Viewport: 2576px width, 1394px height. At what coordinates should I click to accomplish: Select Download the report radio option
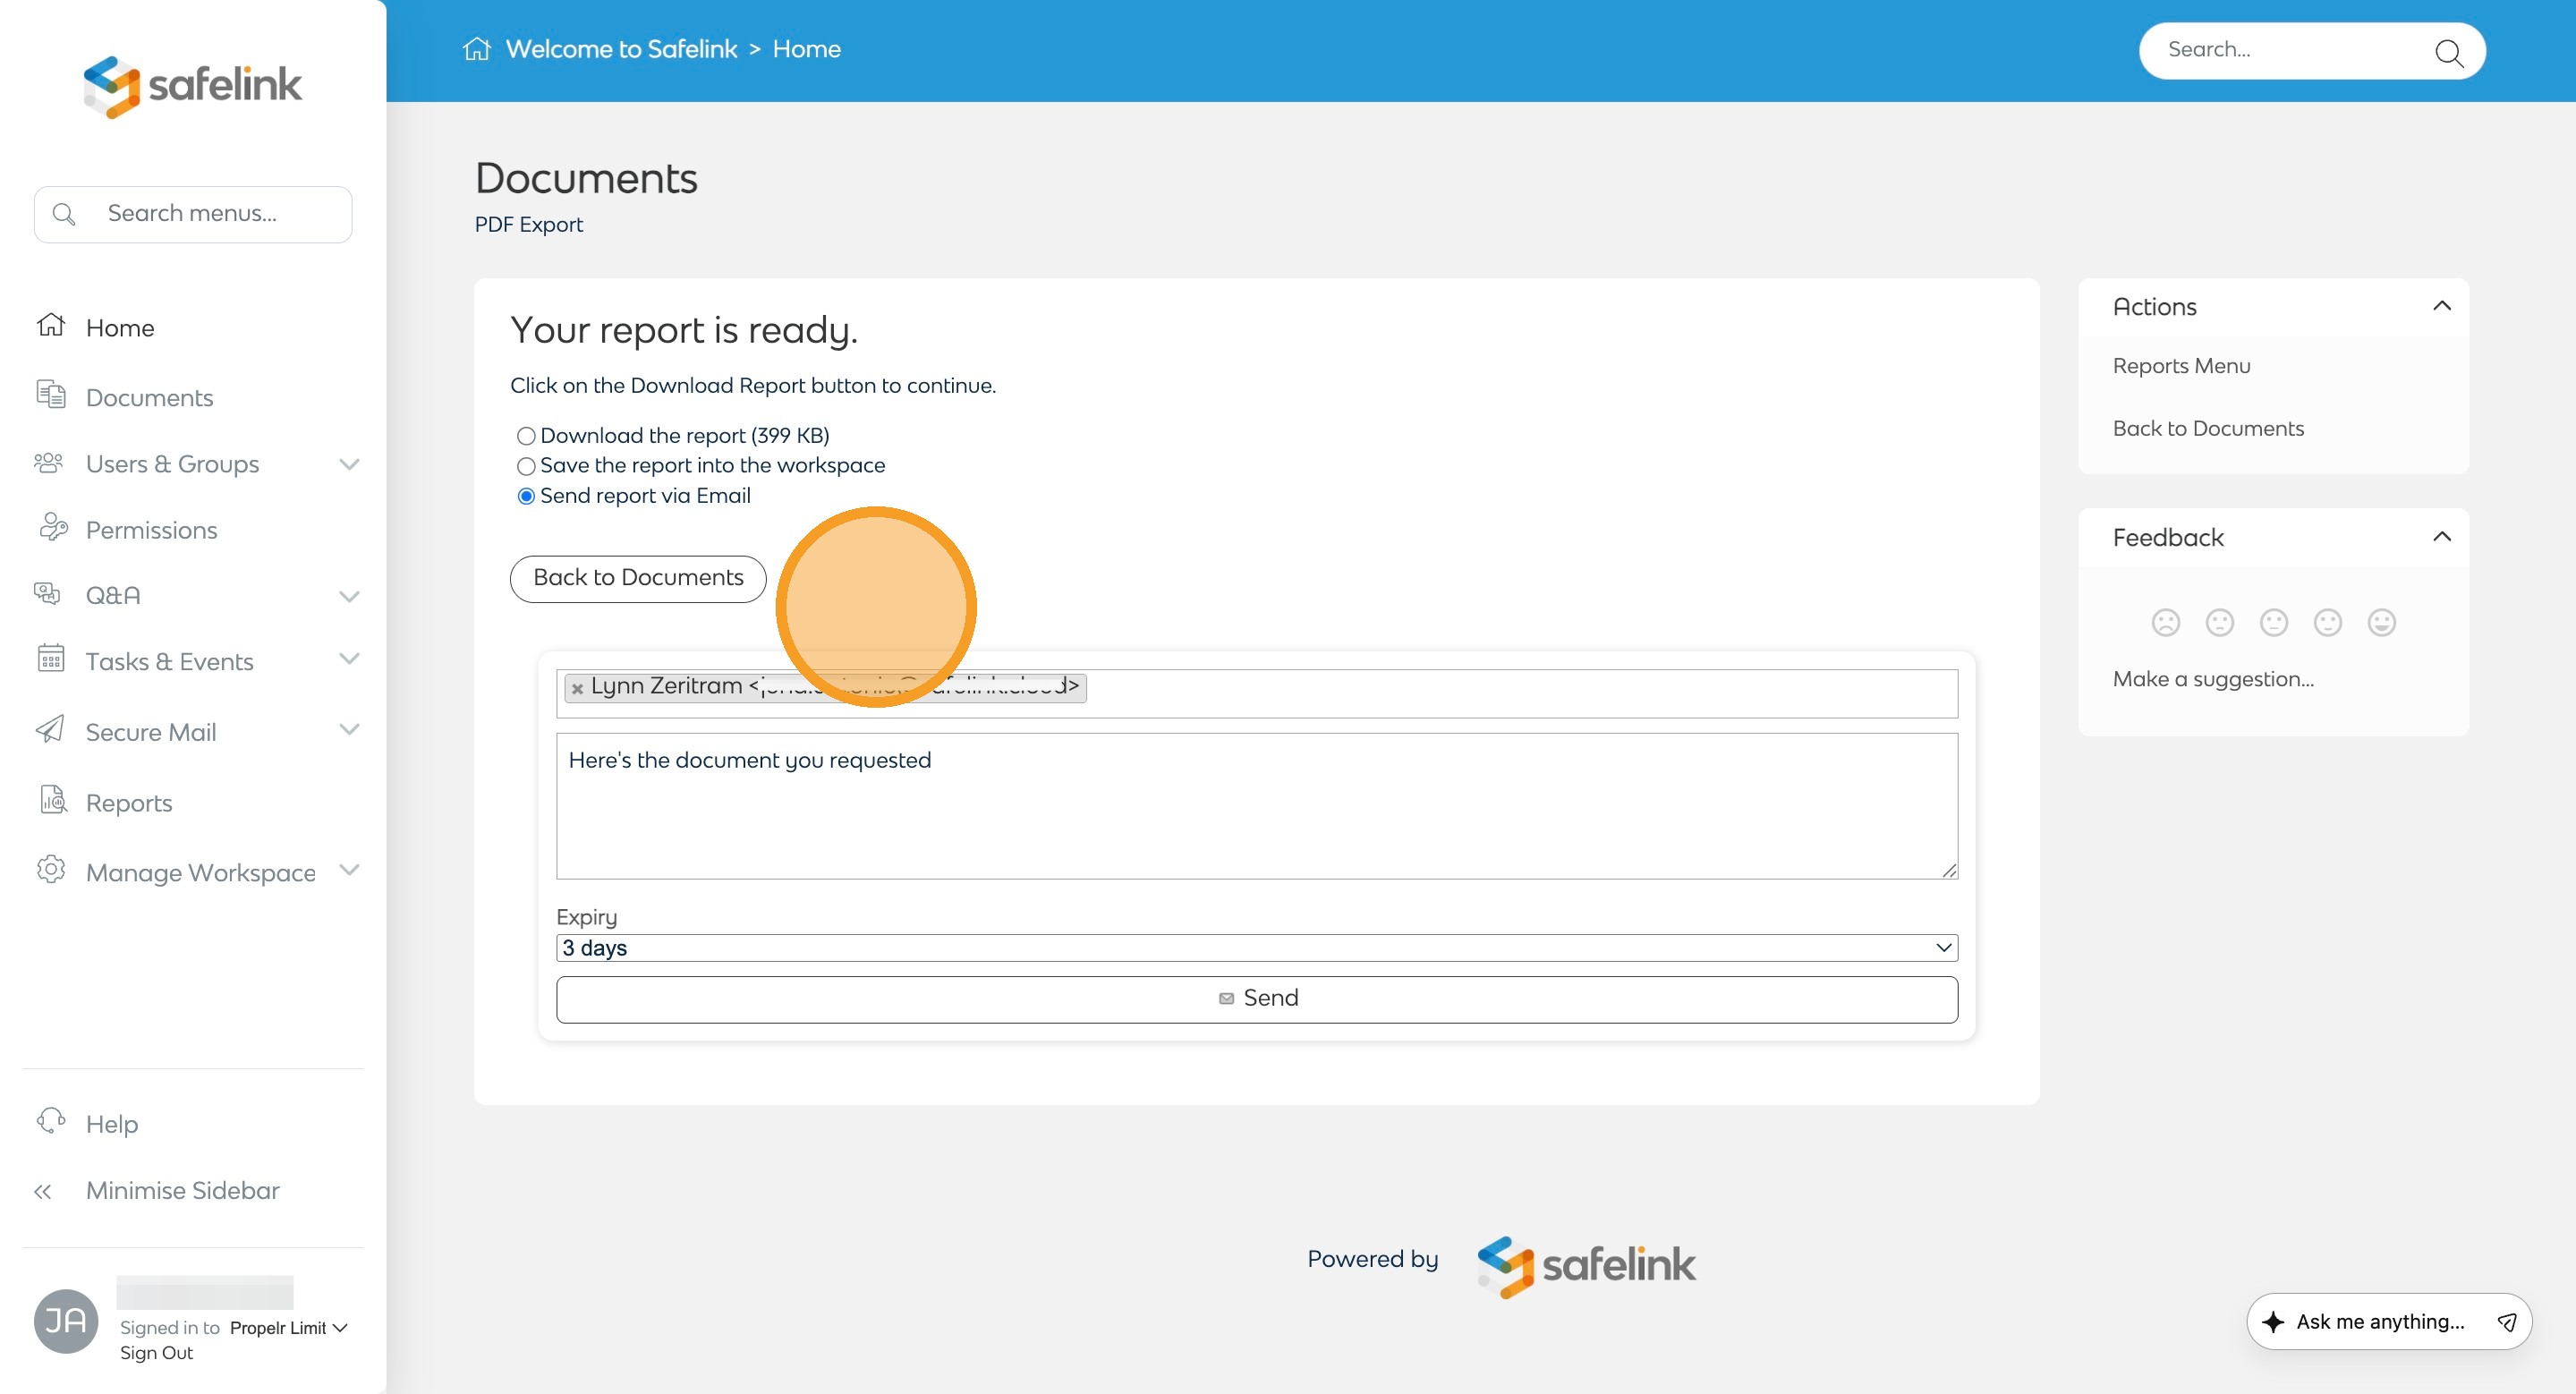pos(526,436)
